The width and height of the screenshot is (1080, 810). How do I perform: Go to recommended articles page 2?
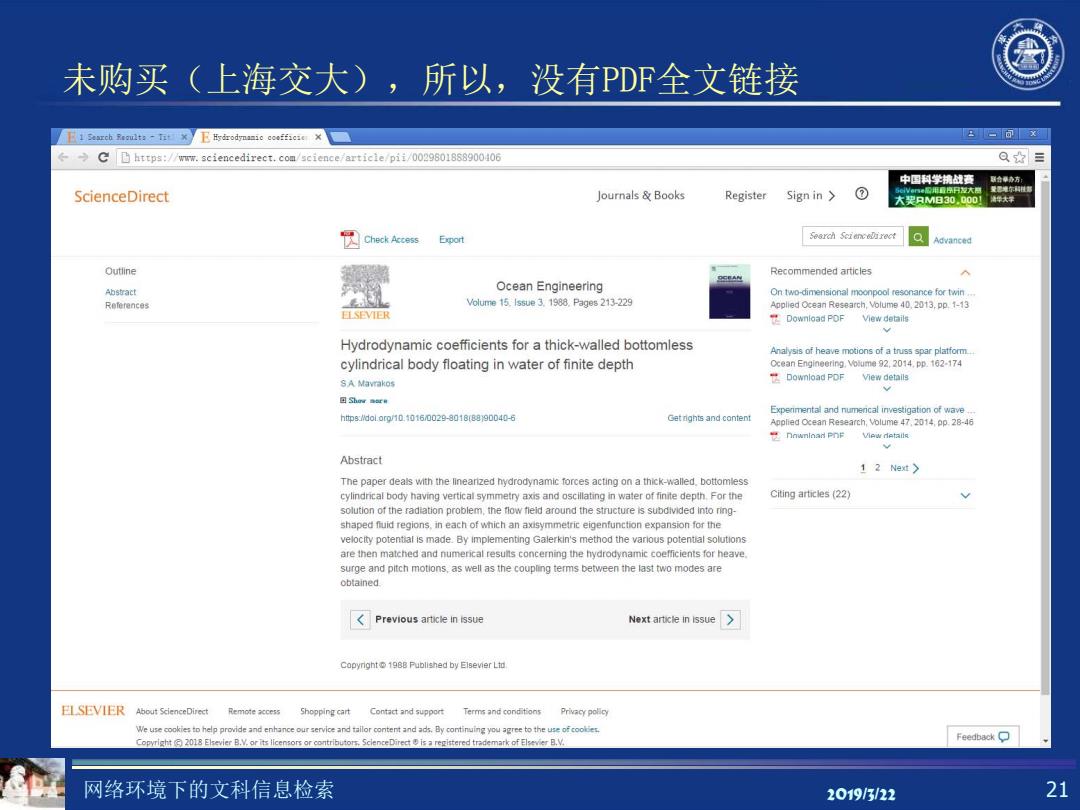(878, 468)
